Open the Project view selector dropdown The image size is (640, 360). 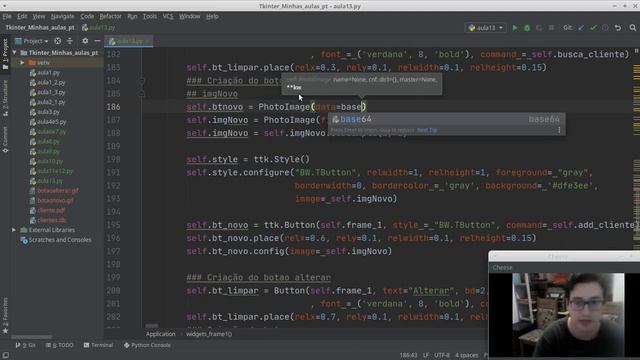click(32, 41)
